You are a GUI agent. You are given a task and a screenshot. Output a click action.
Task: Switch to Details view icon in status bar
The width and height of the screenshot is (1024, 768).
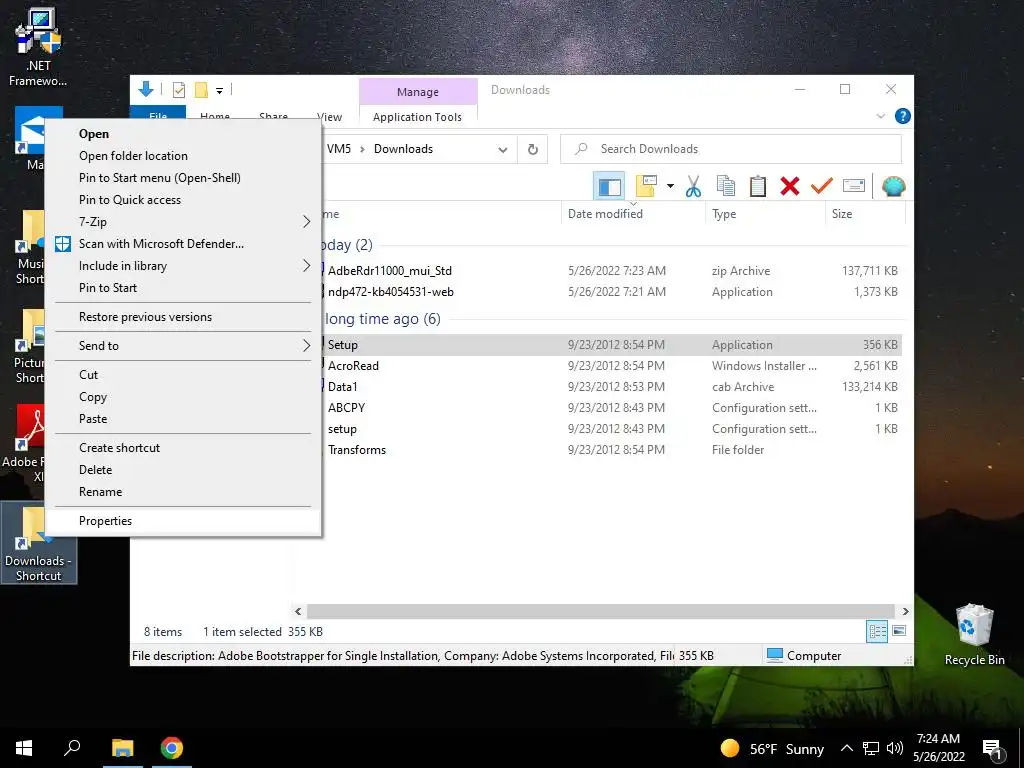point(877,631)
